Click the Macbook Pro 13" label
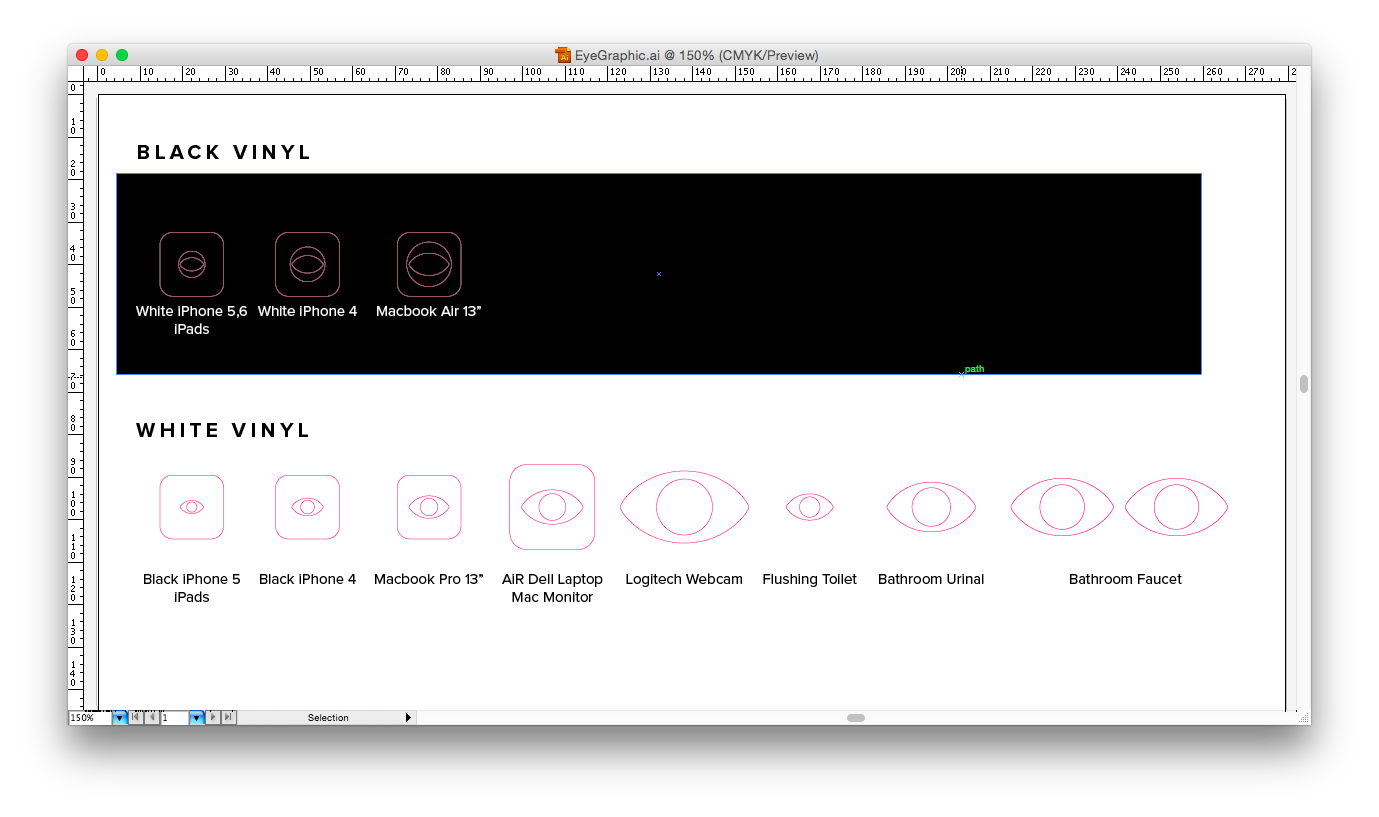 coord(429,579)
